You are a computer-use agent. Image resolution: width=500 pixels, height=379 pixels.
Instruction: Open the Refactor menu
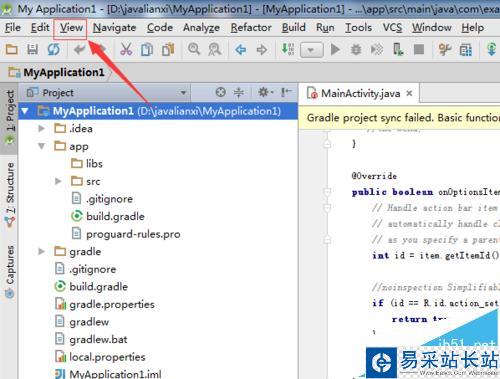251,28
